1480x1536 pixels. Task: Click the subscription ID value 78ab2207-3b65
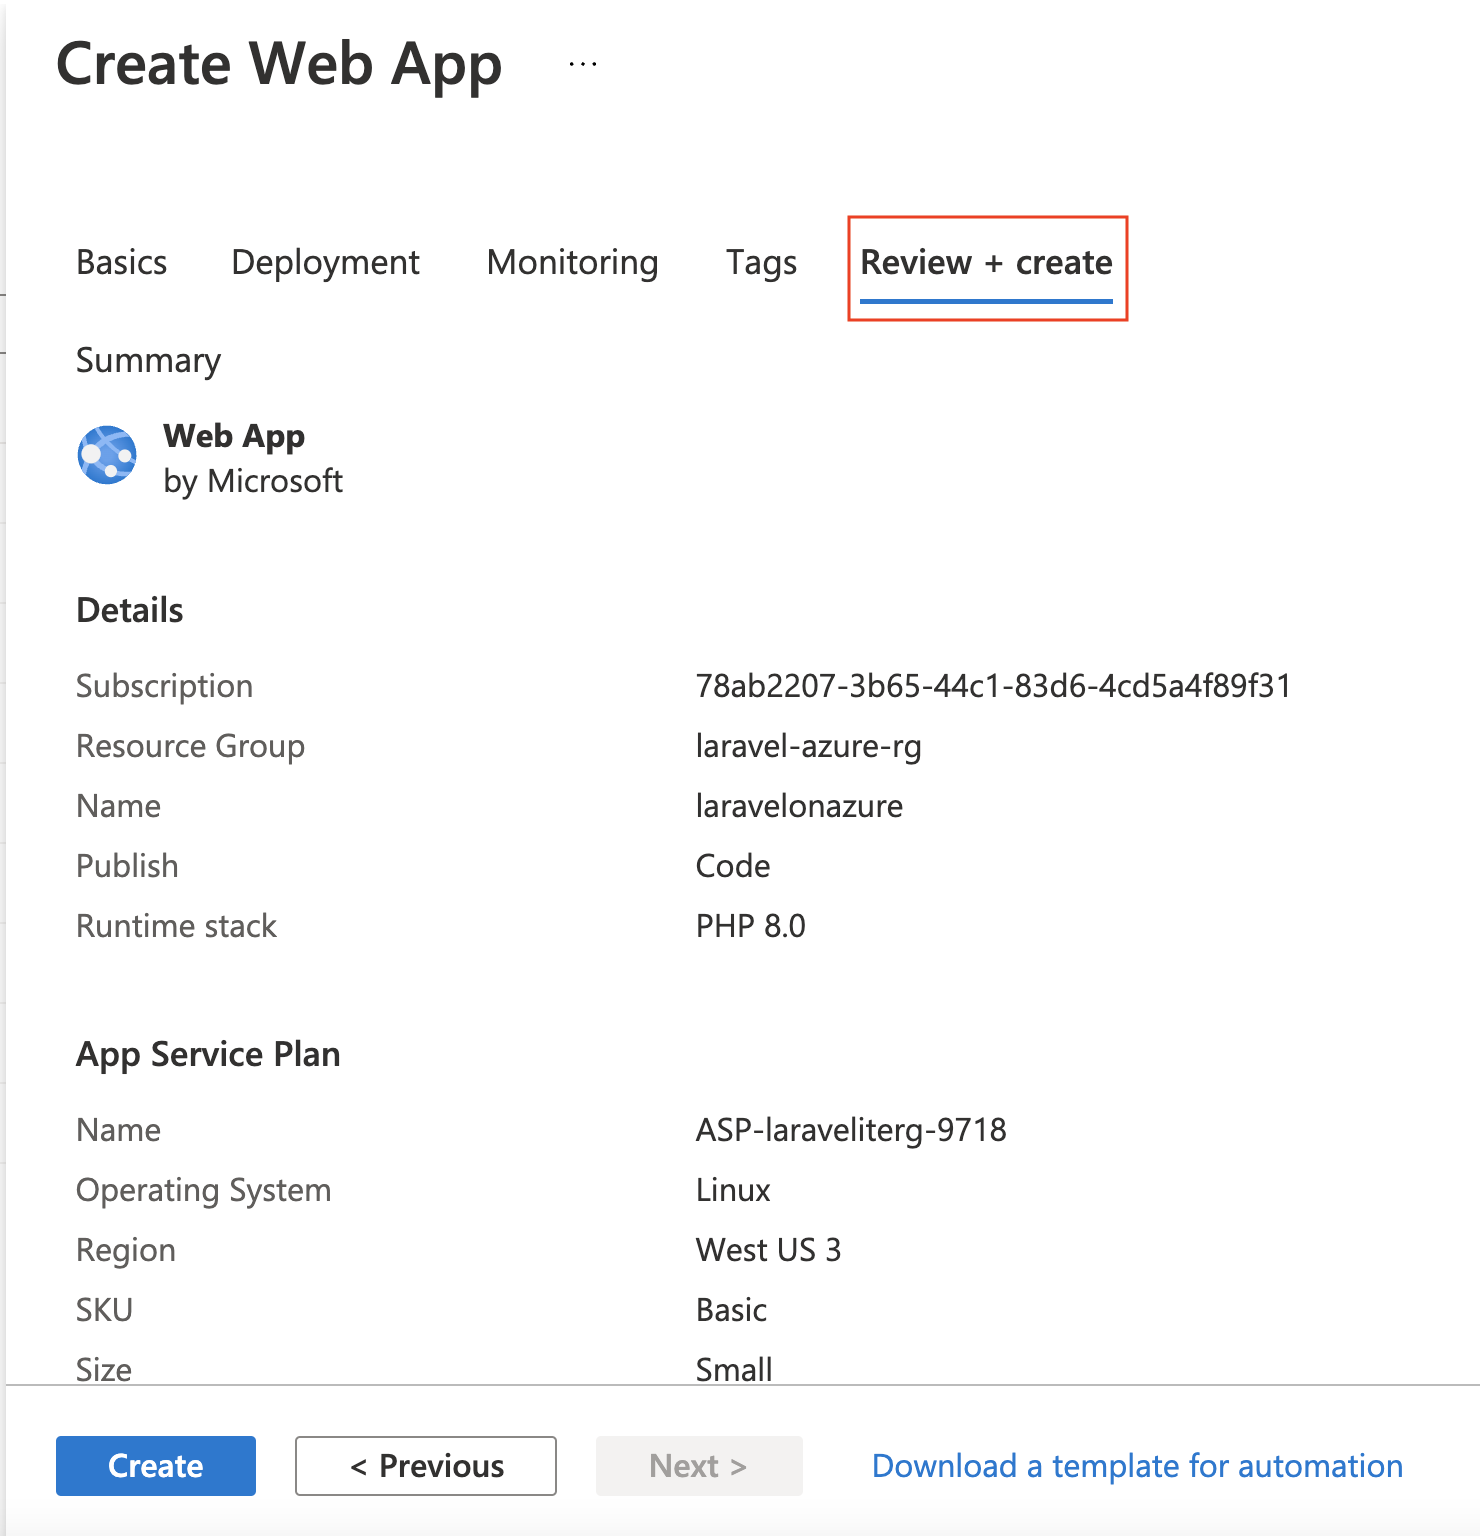coord(993,686)
